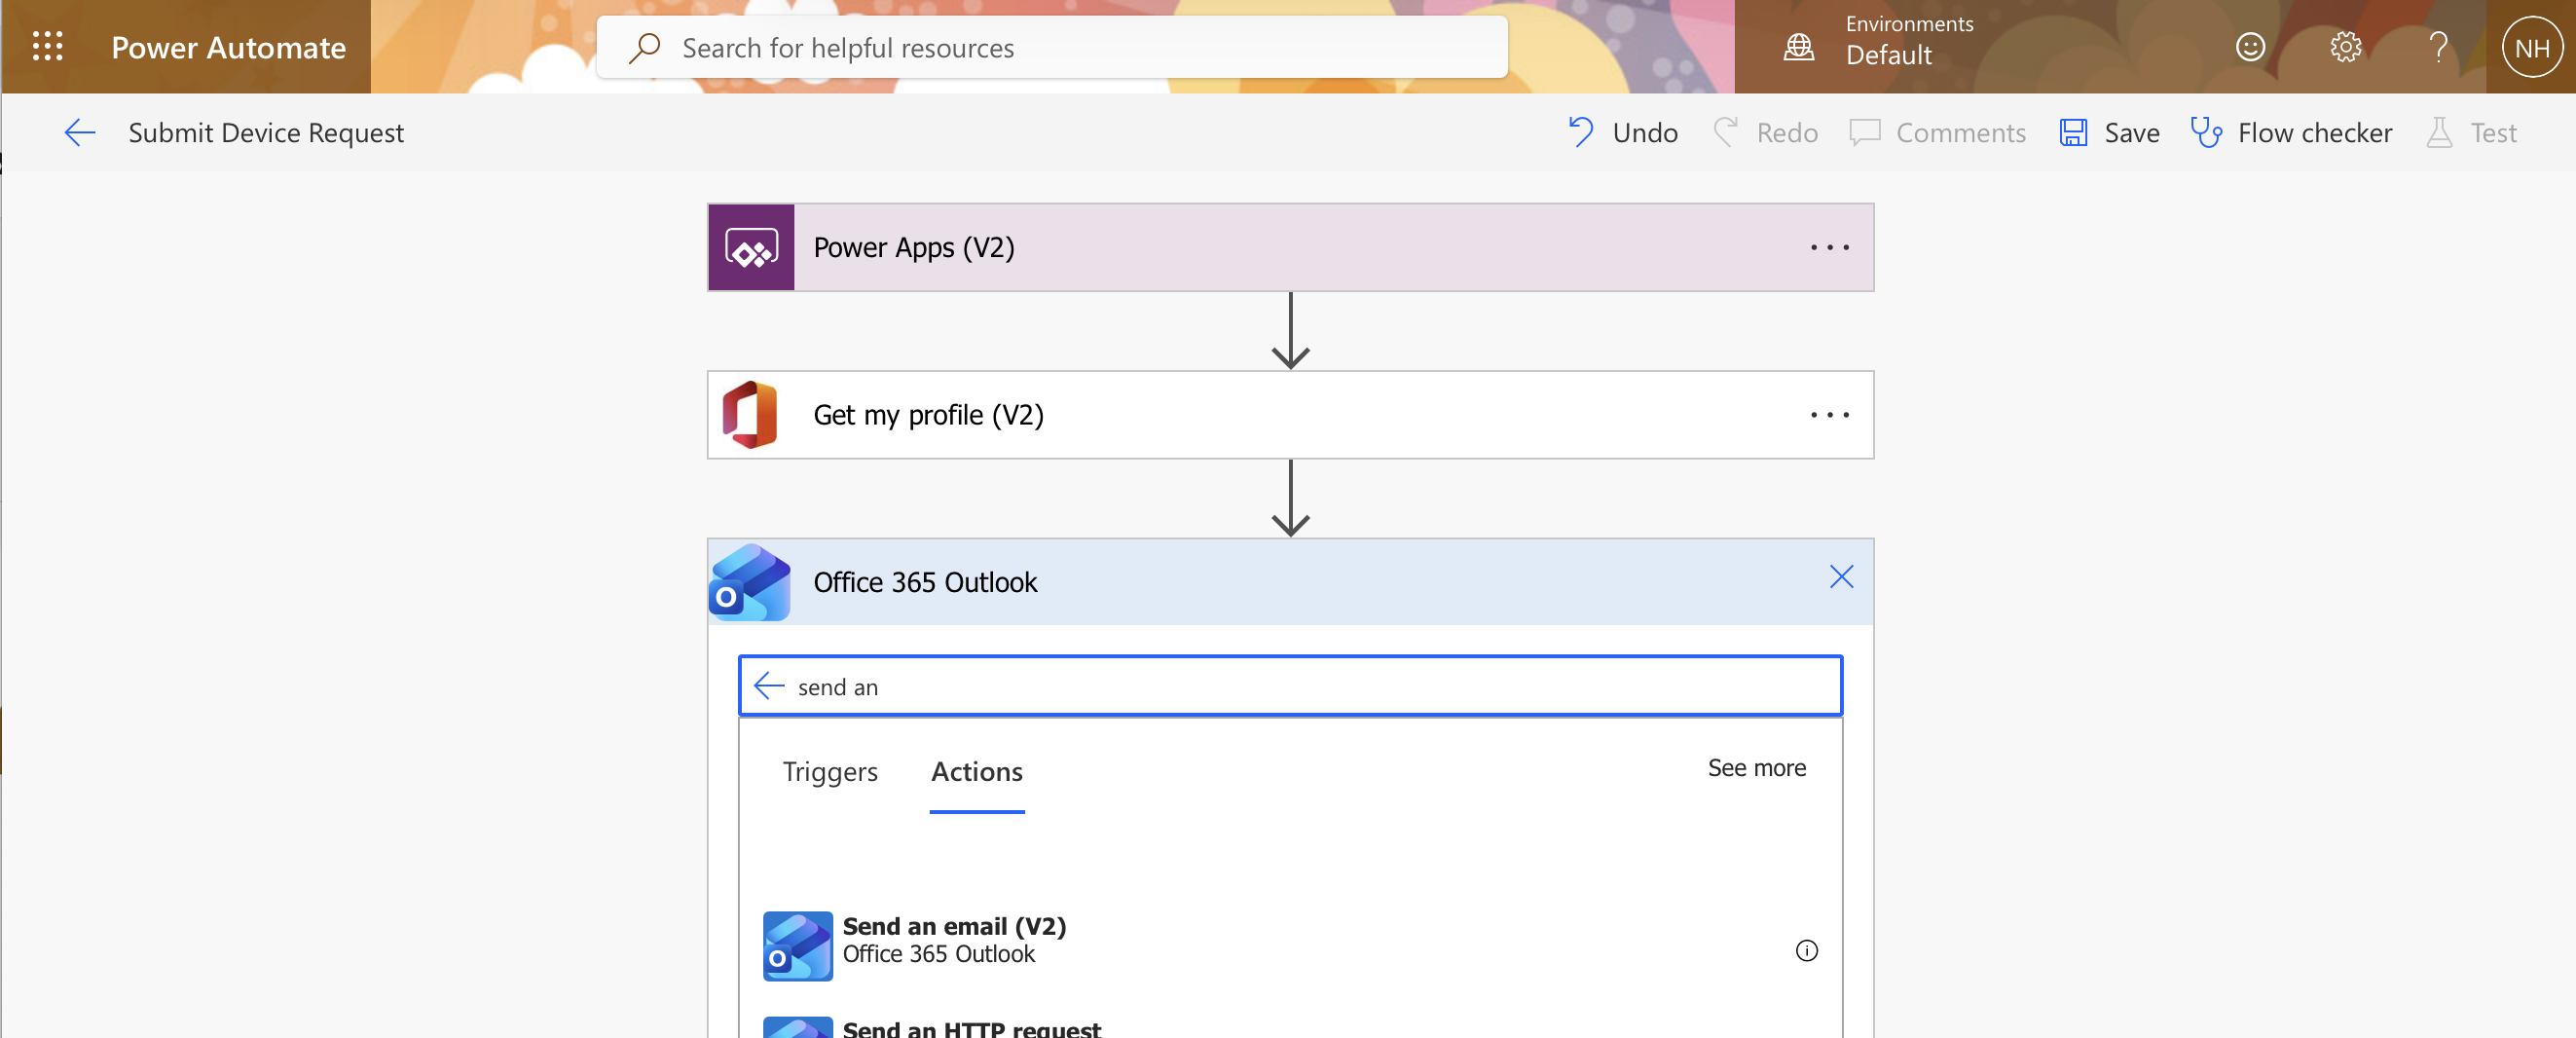
Task: Choose the Send an HTTP request action
Action: (1290, 1026)
